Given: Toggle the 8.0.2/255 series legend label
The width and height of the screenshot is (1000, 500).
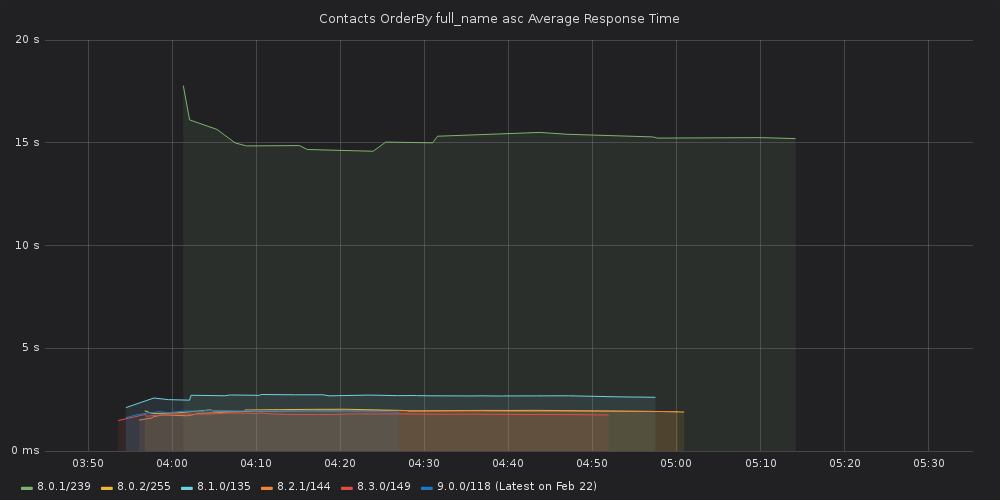Looking at the screenshot, I should (144, 487).
